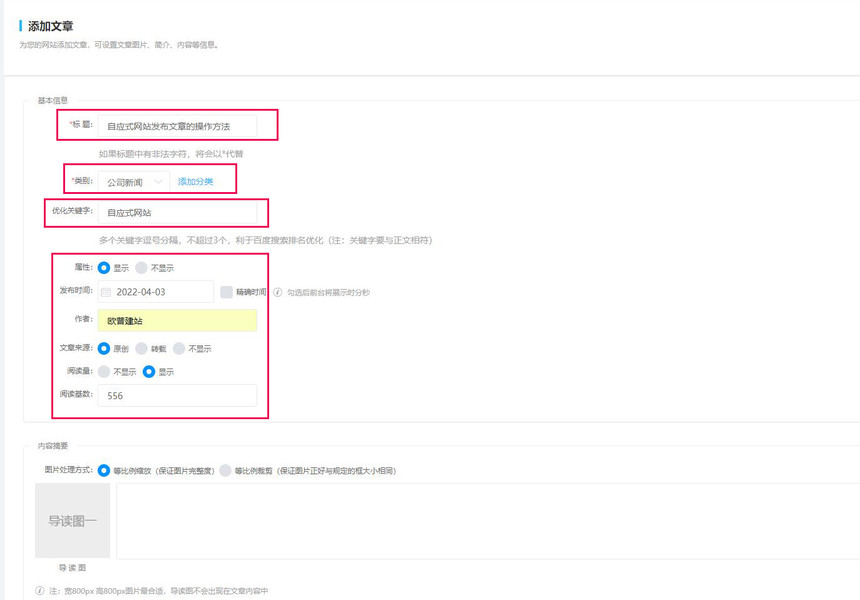Click the 优化关键字 input field
The width and height of the screenshot is (860, 600).
(177, 212)
